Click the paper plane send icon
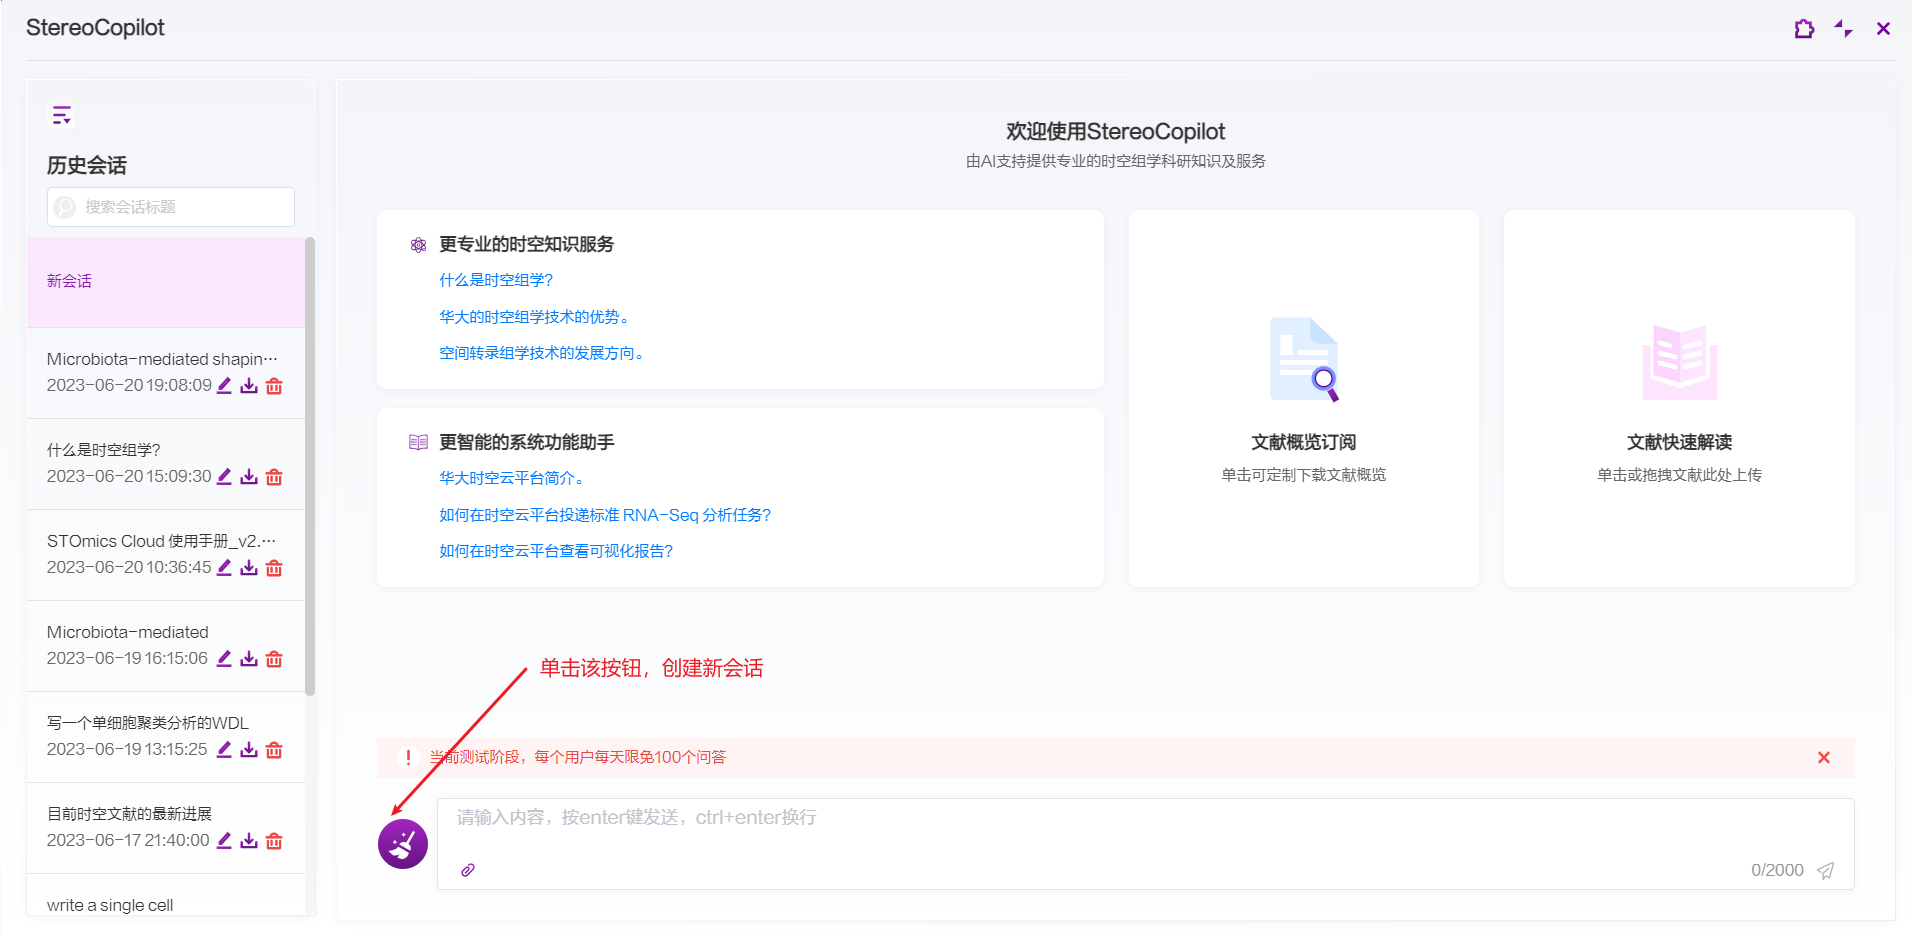Image resolution: width=1912 pixels, height=935 pixels. click(x=1825, y=870)
